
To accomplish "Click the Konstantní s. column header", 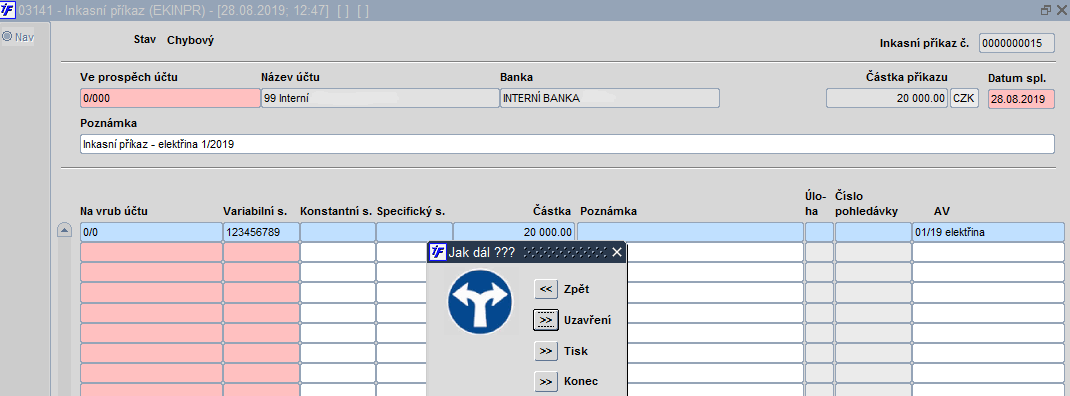I will 336,211.
